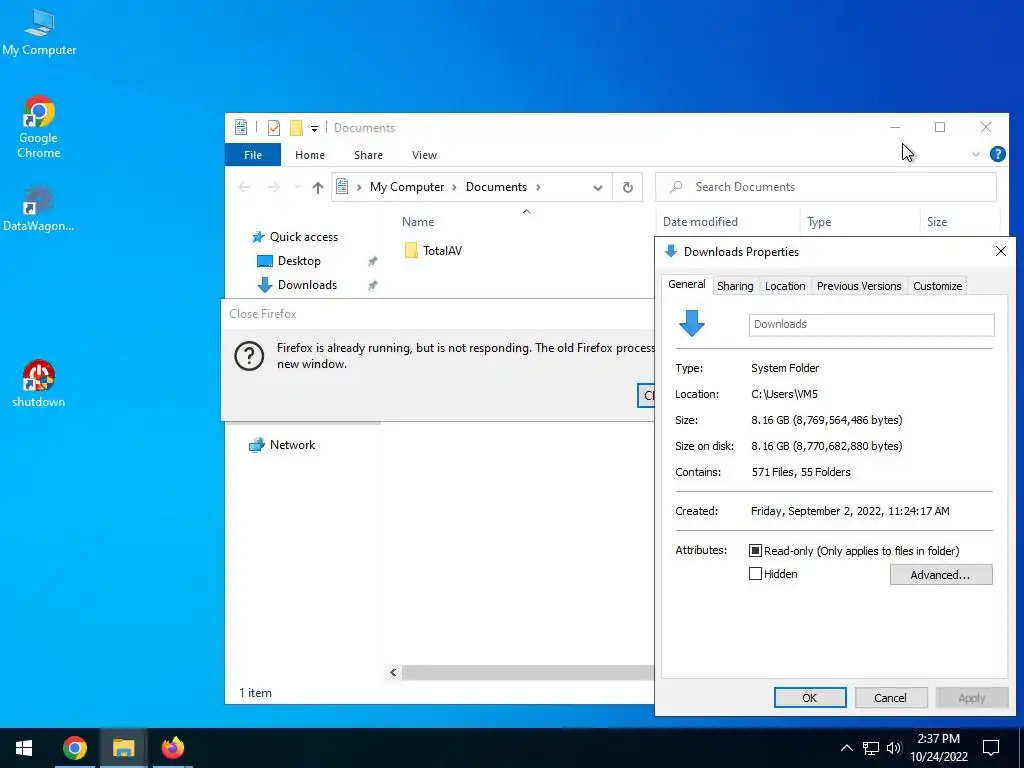Select Desktop in navigation pane
This screenshot has height=768, width=1024.
(299, 261)
